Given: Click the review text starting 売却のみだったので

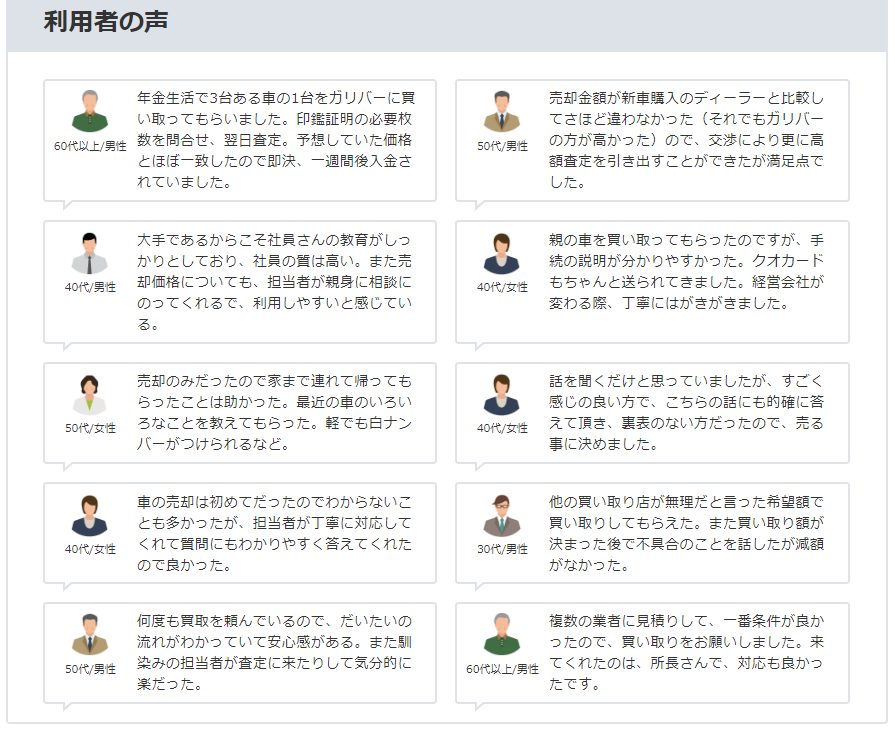Looking at the screenshot, I should [x=275, y=412].
